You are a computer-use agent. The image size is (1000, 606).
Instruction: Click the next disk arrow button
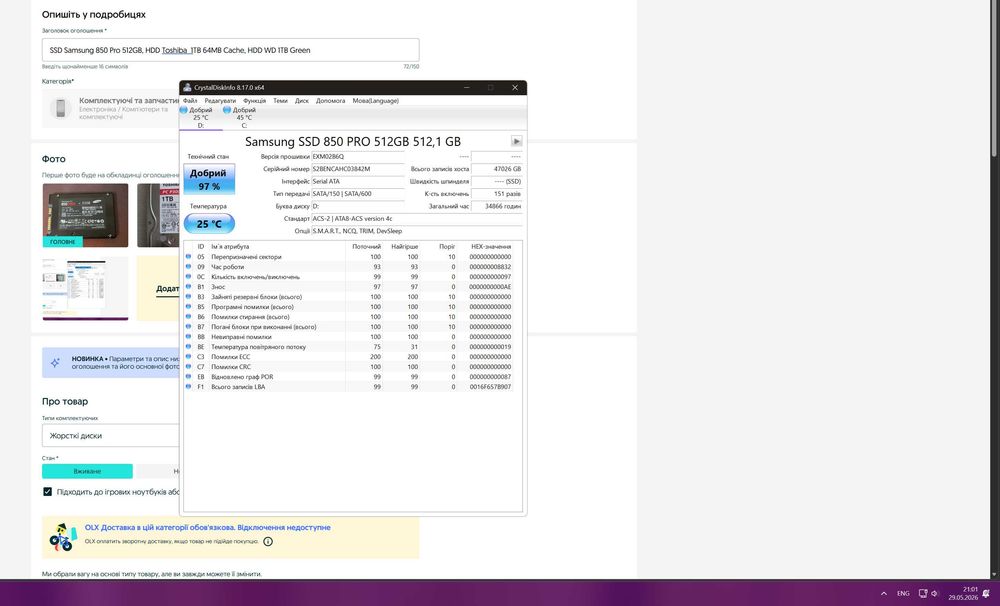point(517,141)
